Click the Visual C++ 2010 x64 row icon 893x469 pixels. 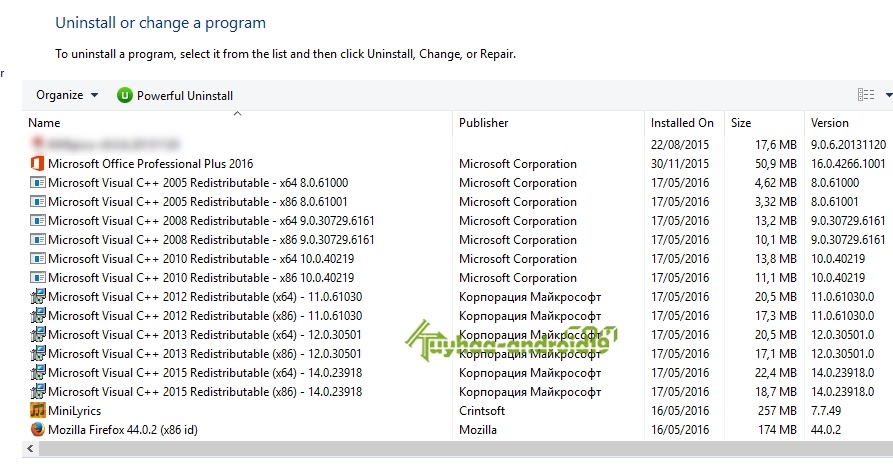coord(37,259)
